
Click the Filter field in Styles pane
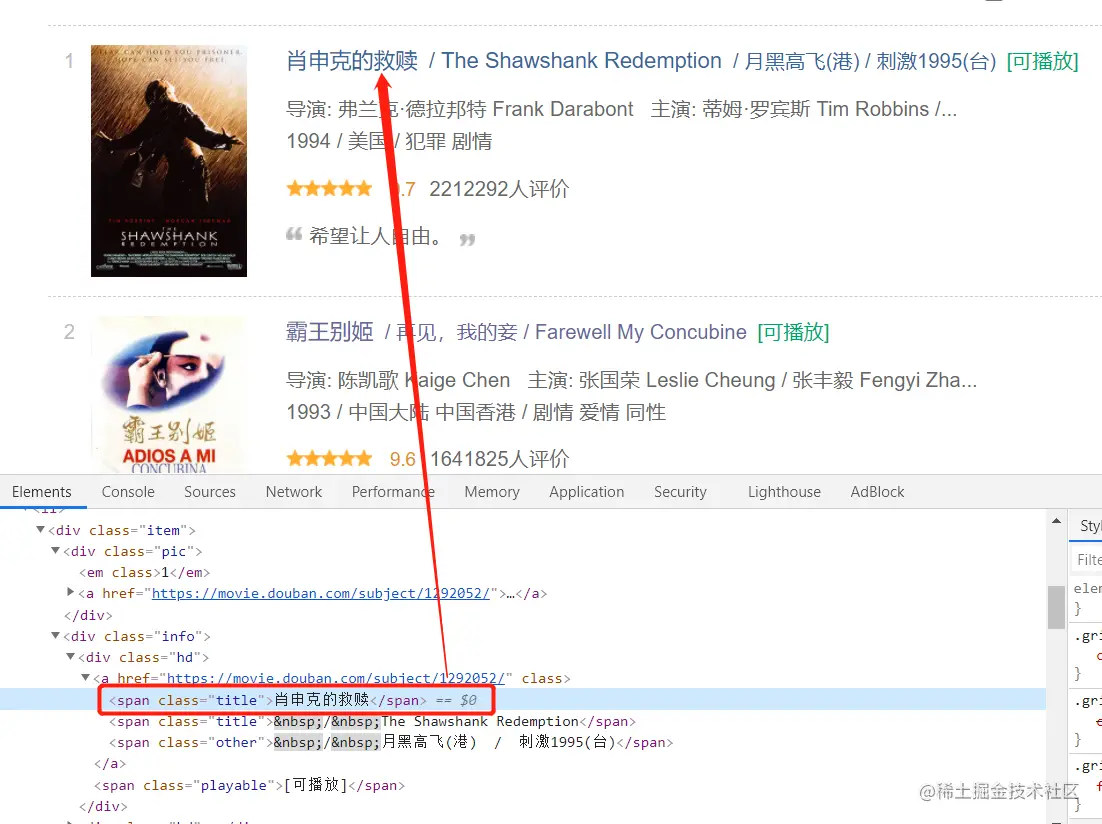(x=1087, y=560)
